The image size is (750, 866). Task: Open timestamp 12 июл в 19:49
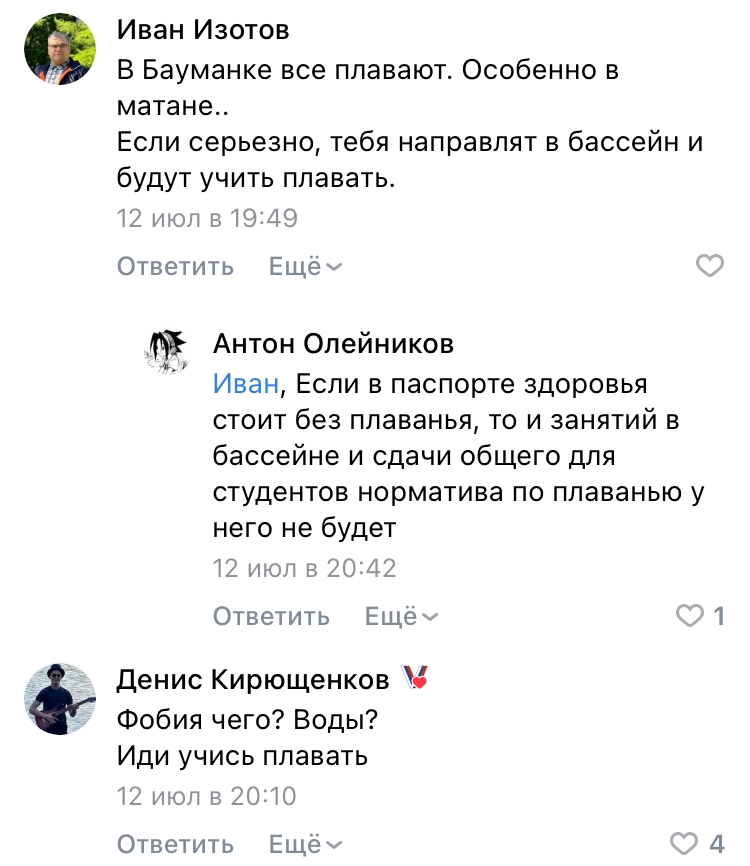tap(207, 217)
